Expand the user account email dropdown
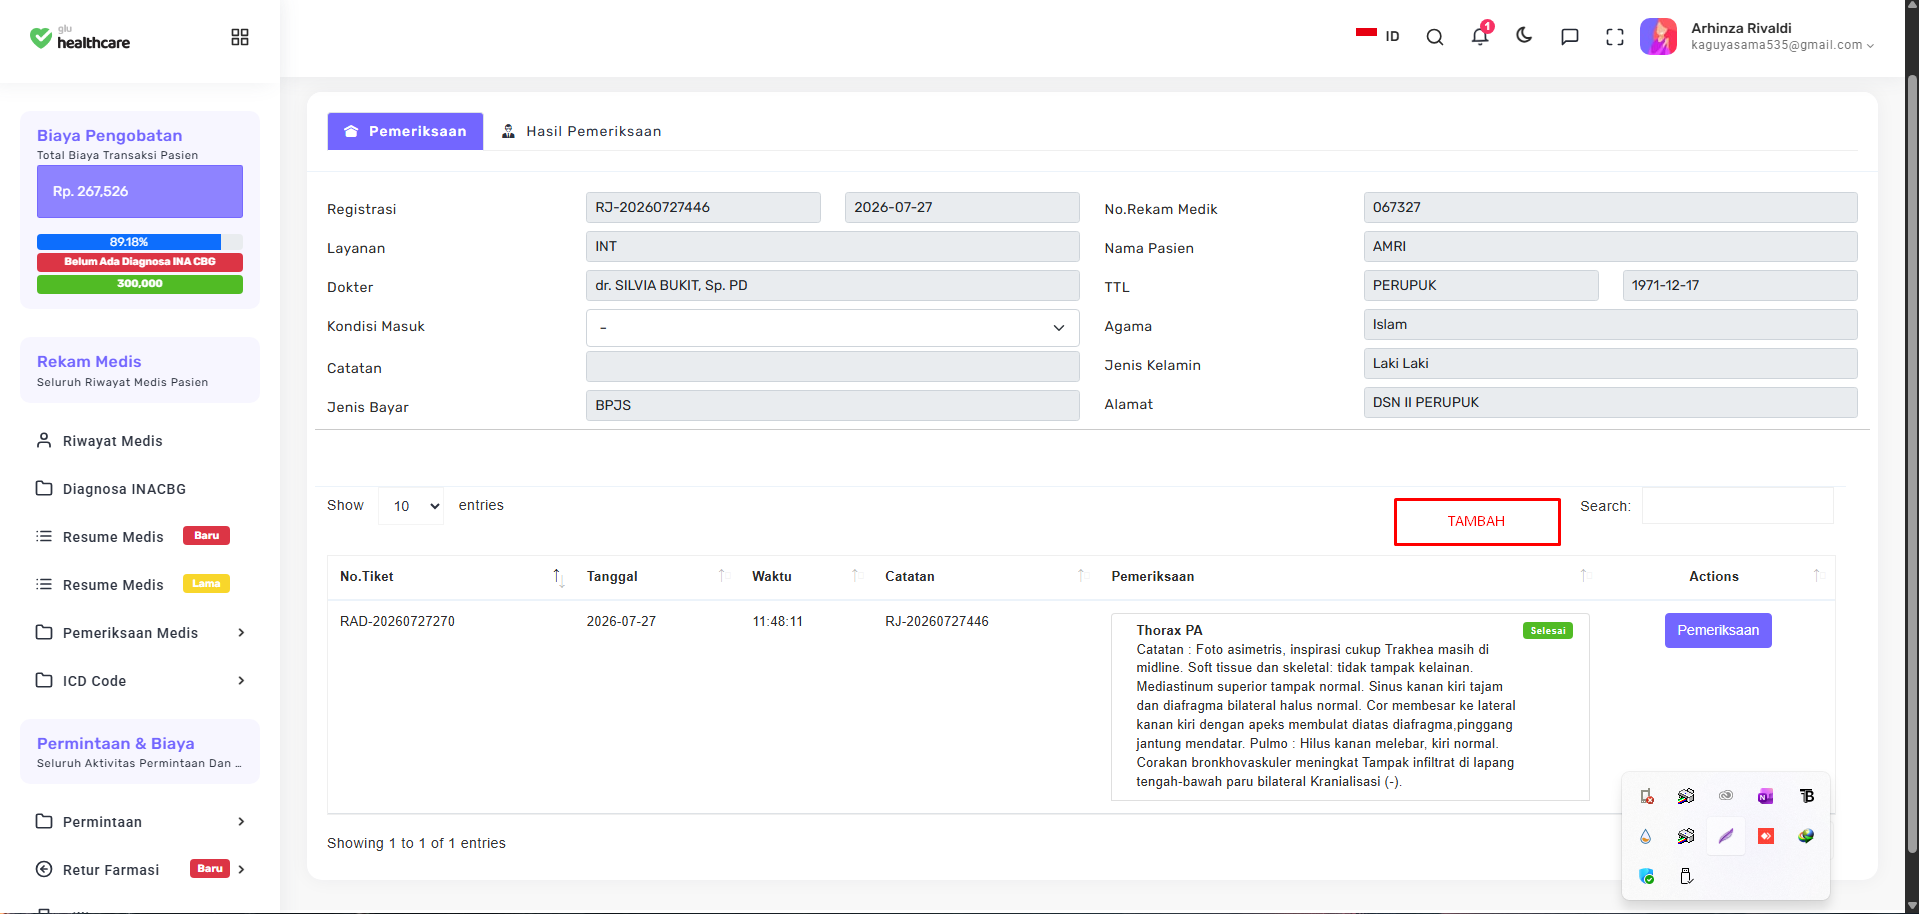The width and height of the screenshot is (1919, 914). point(1782,45)
